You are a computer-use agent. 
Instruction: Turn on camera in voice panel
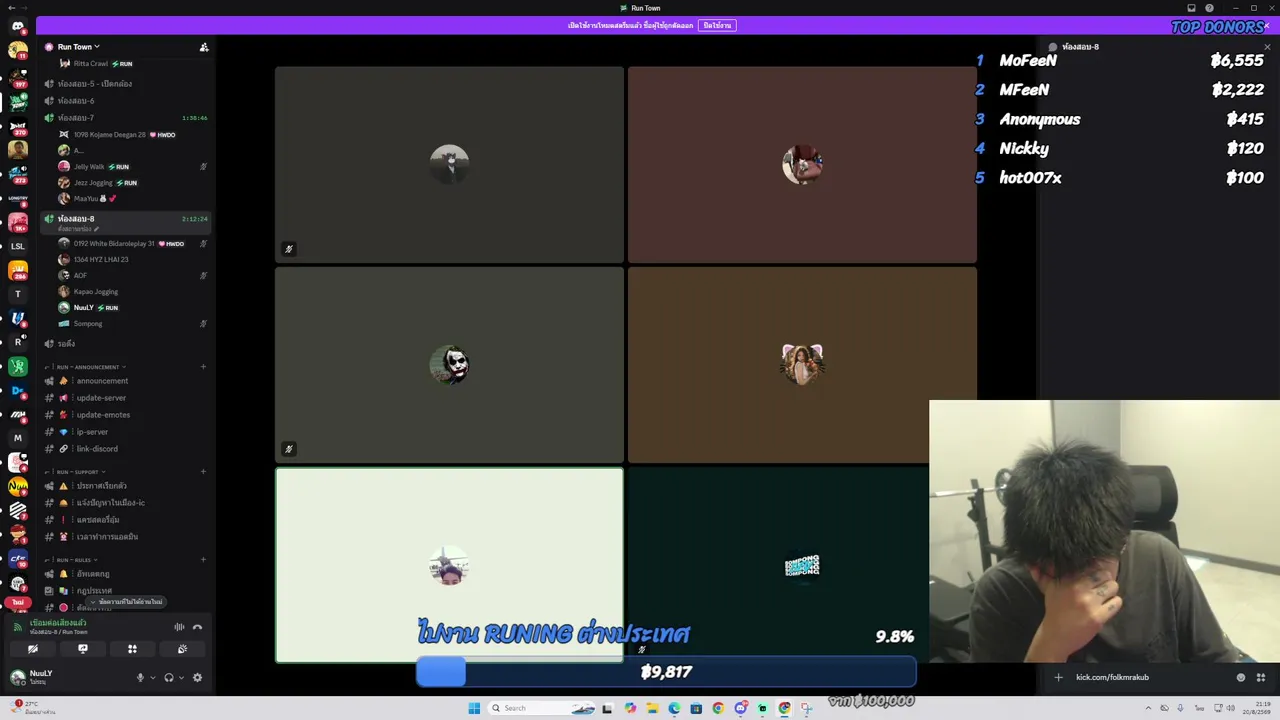(x=33, y=649)
